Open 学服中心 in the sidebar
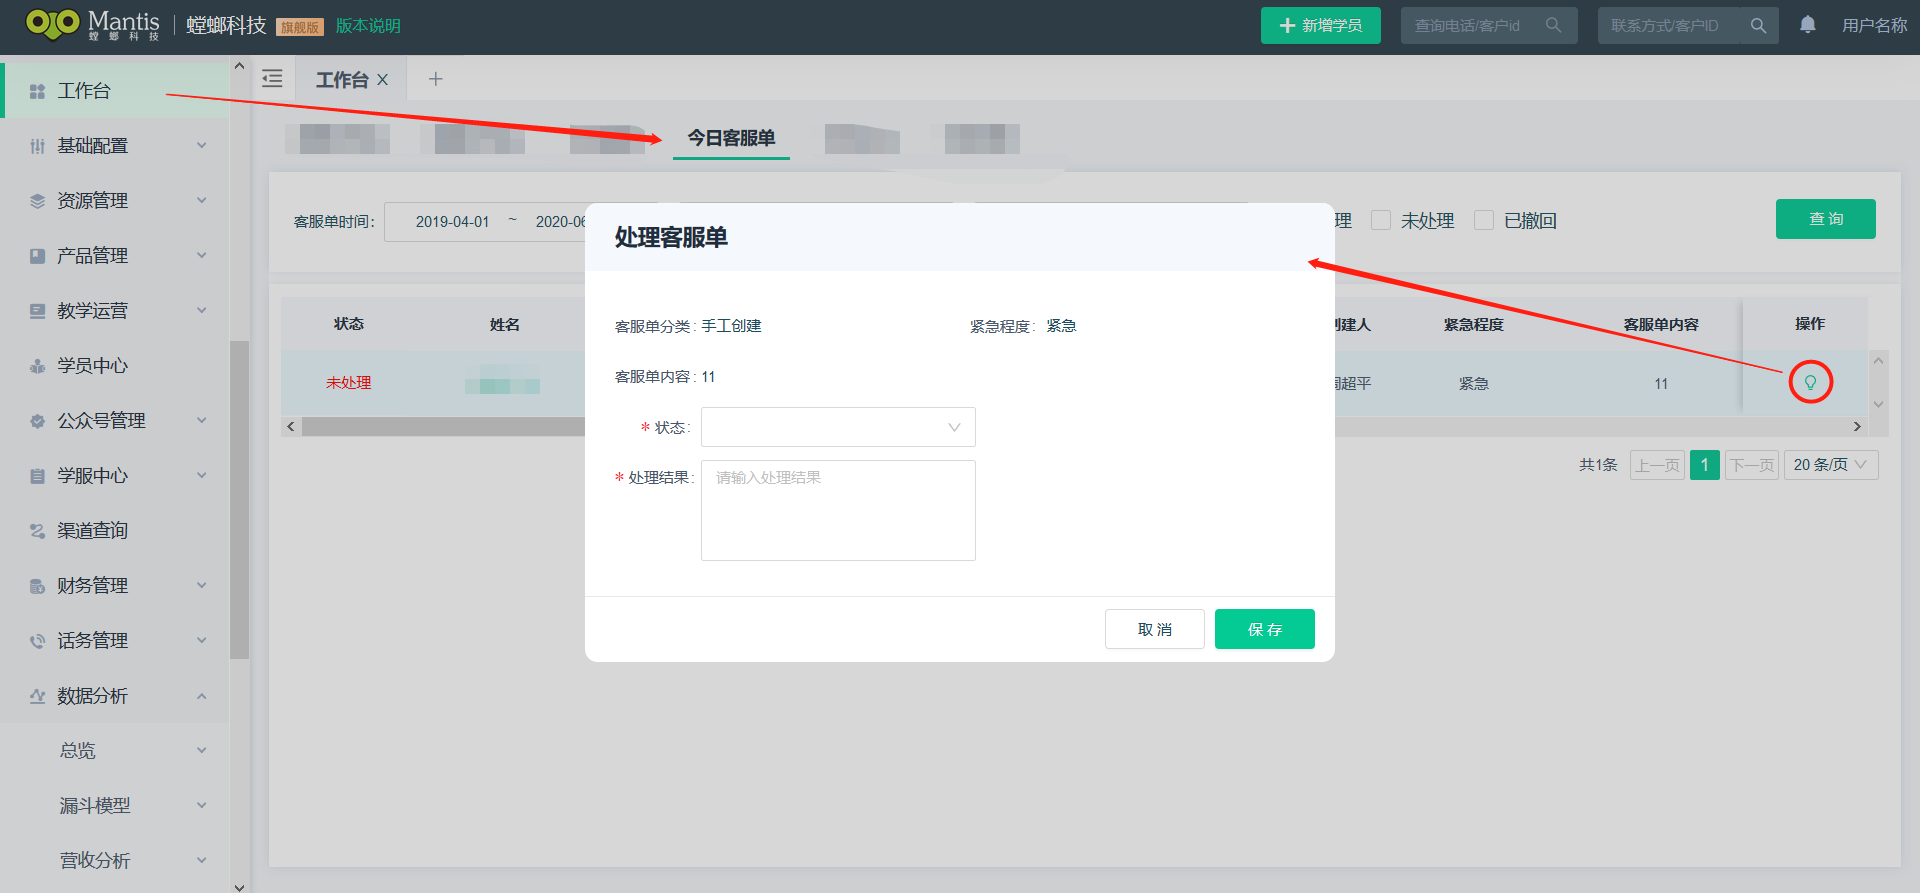The height and width of the screenshot is (893, 1920). pos(93,476)
